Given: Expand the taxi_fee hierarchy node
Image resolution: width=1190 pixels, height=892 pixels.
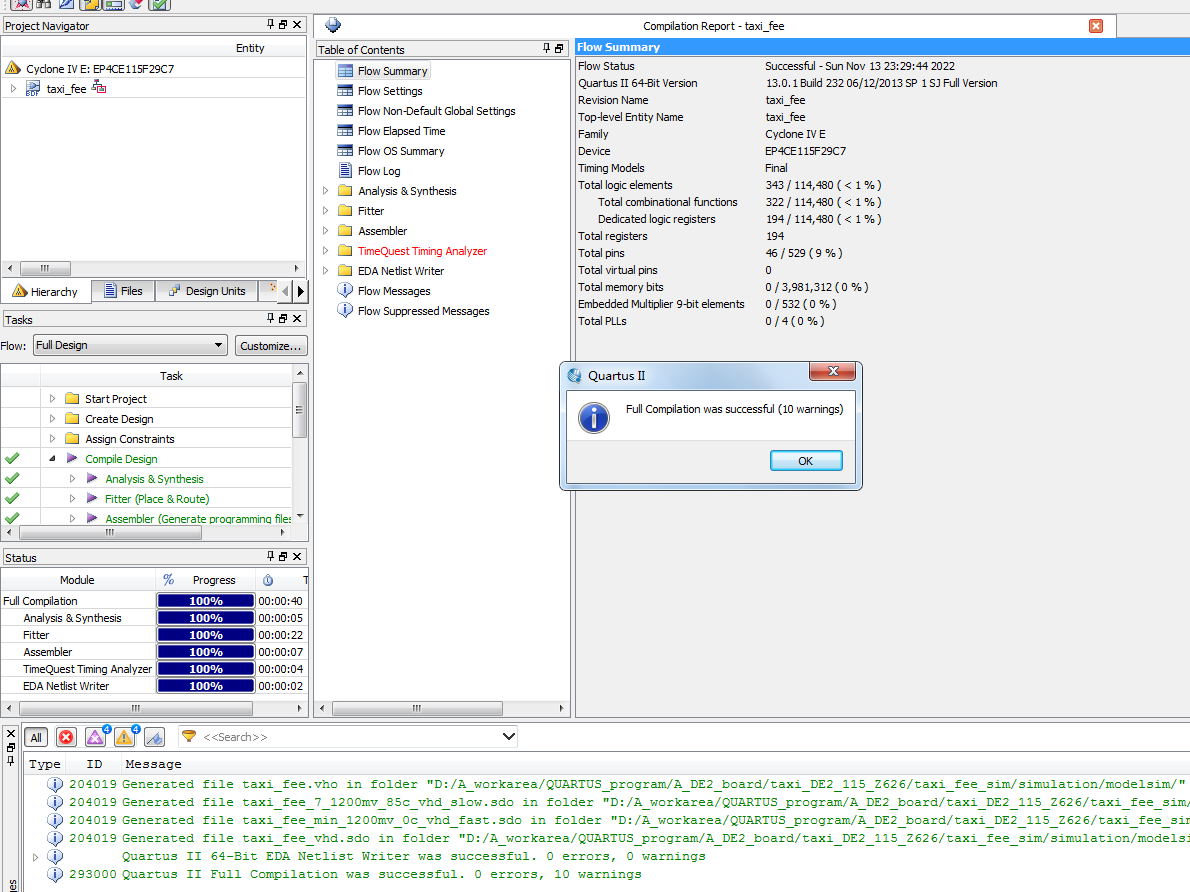Looking at the screenshot, I should tap(13, 89).
